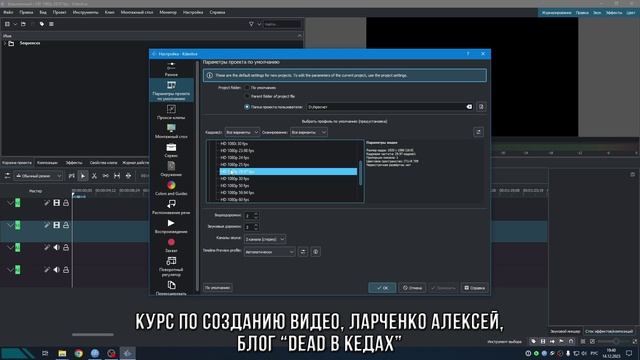640x360 pixels.
Task: Click the Отмена button
Action: [x=412, y=288]
